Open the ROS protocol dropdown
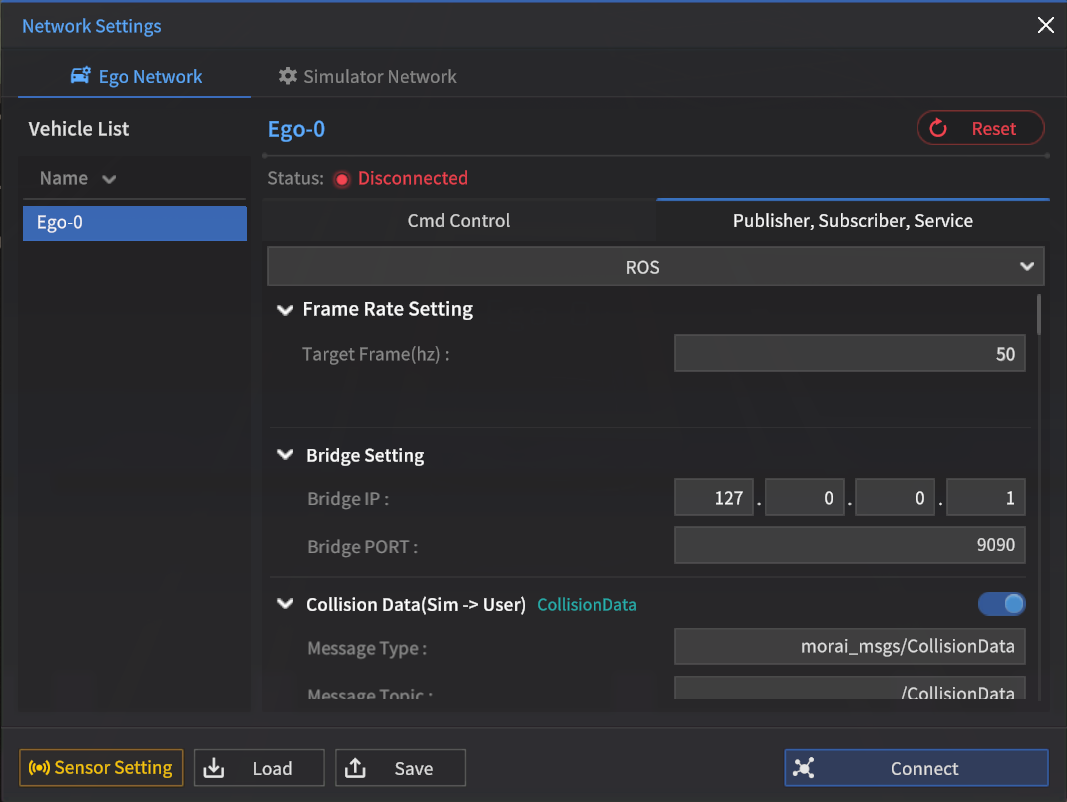The height and width of the screenshot is (802, 1067). [x=656, y=267]
